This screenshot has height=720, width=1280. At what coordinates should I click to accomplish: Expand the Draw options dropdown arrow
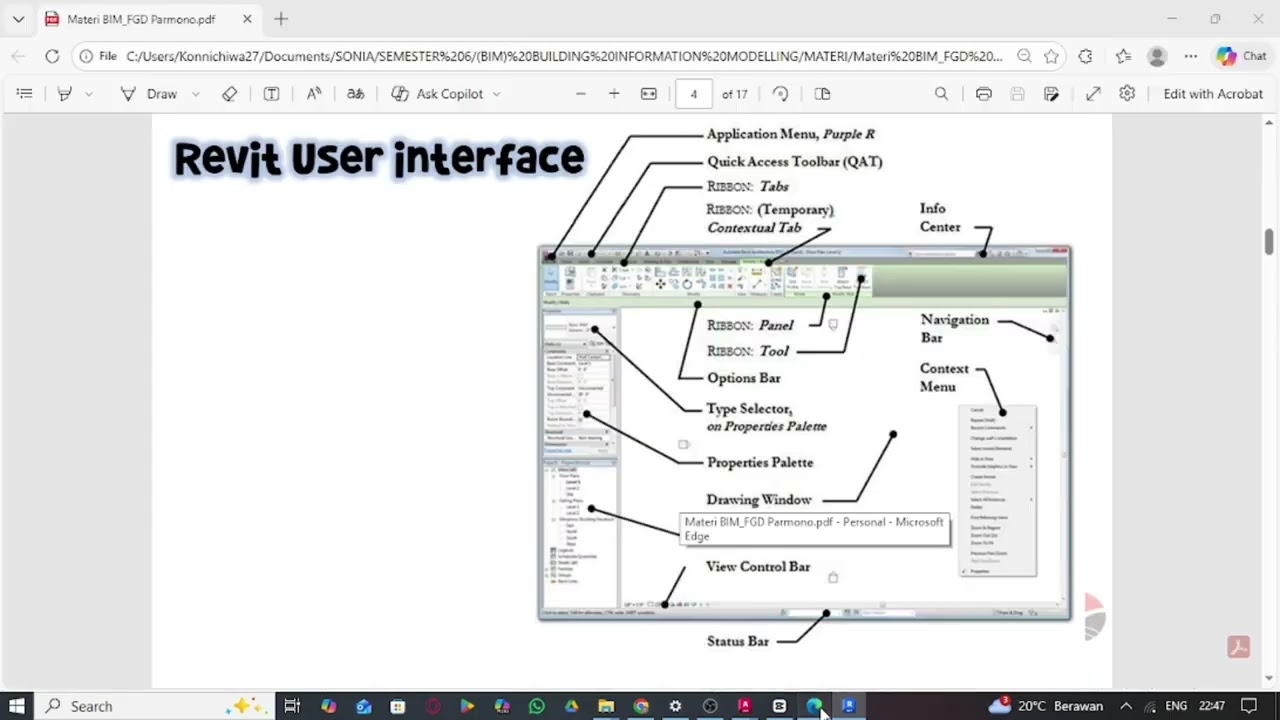[x=195, y=94]
